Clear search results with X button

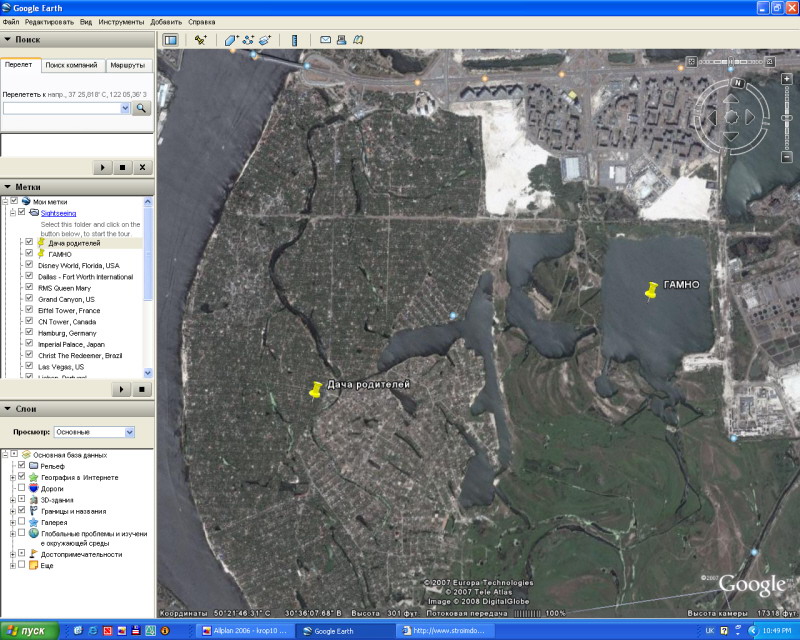[142, 167]
